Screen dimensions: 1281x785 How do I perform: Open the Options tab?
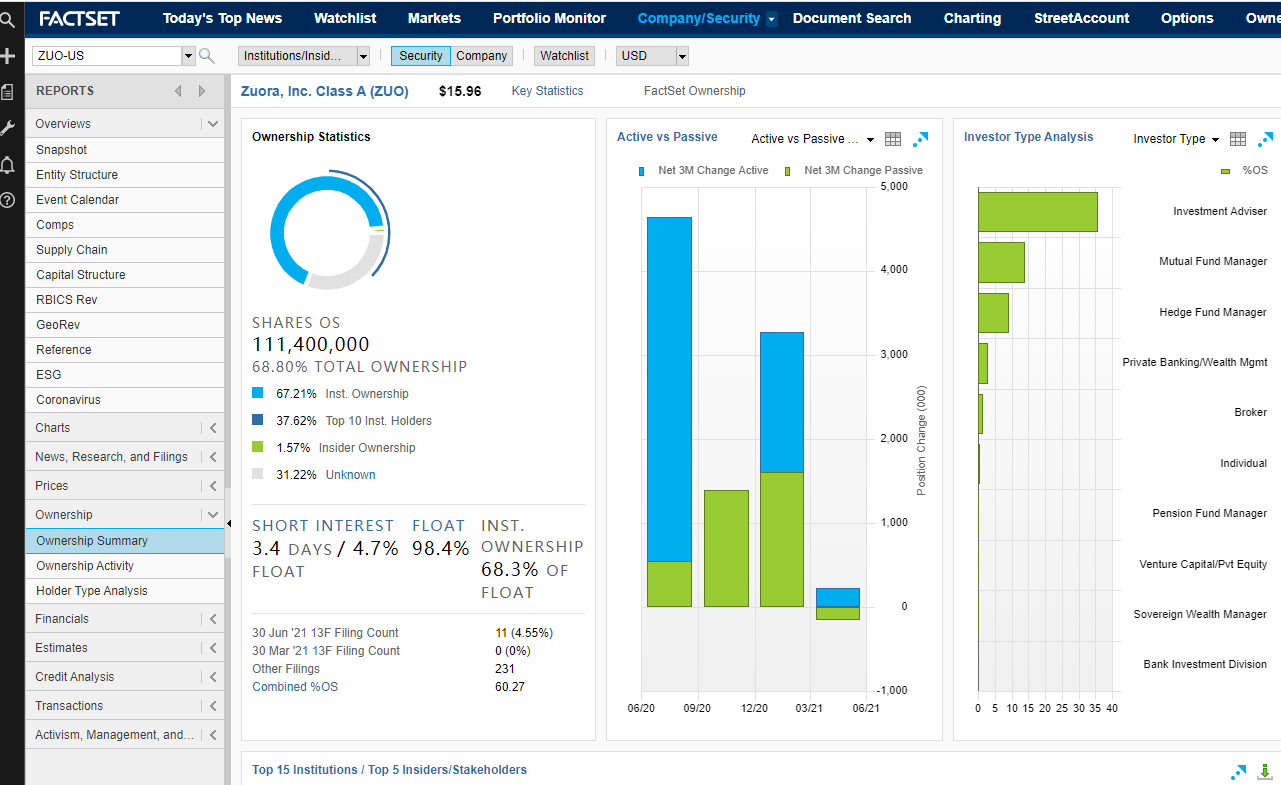pos(1187,18)
